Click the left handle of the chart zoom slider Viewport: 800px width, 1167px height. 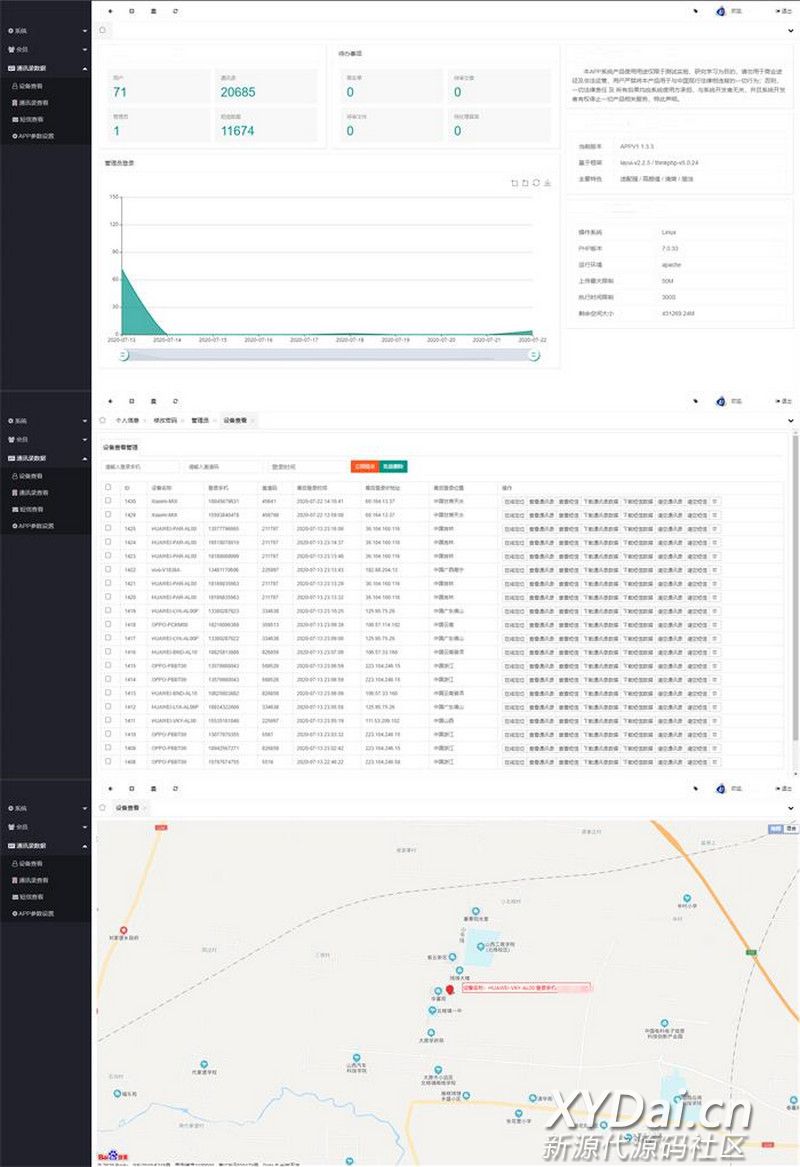[x=124, y=356]
